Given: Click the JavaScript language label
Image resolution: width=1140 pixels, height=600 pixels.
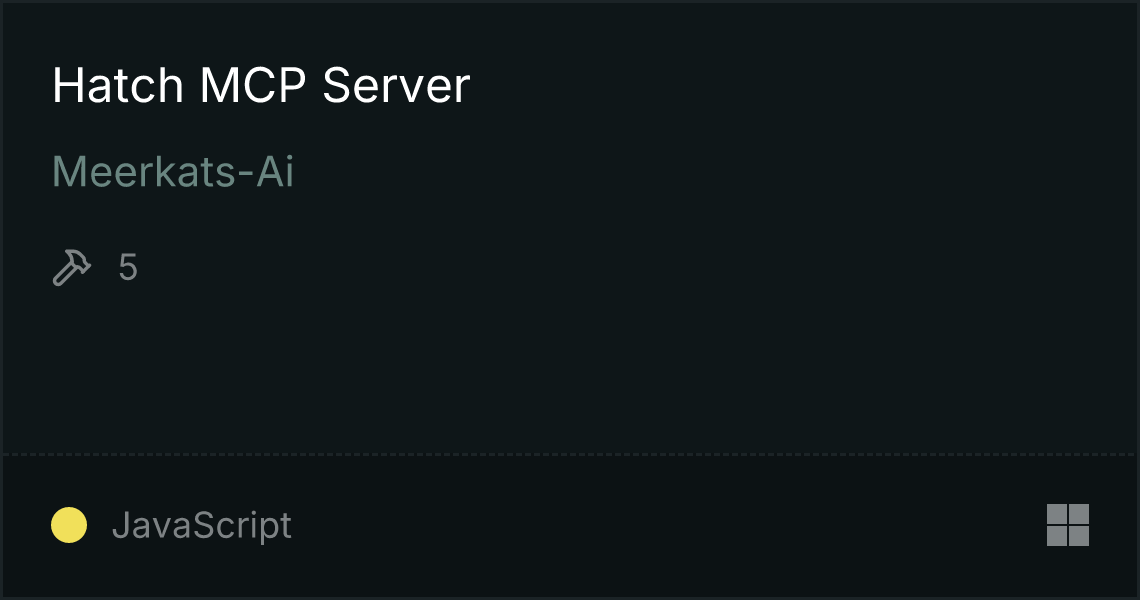Looking at the screenshot, I should (202, 525).
